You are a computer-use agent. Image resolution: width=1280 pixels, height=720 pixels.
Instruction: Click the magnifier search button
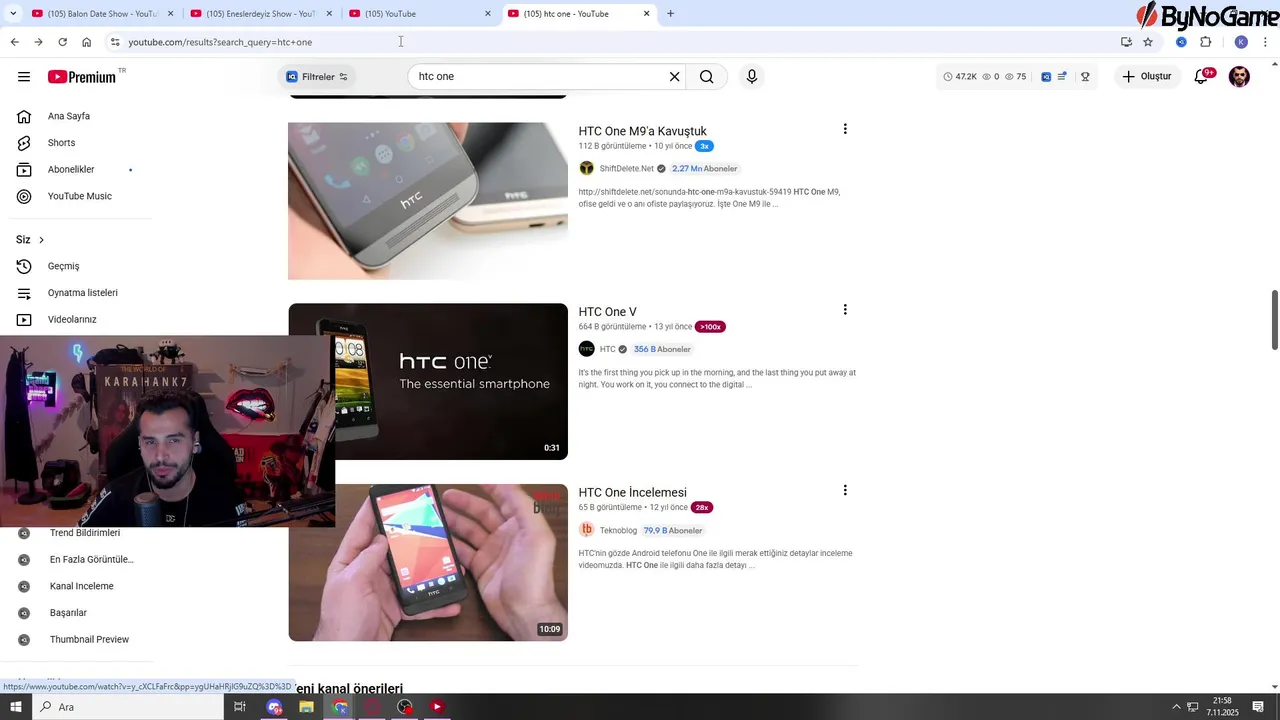(x=707, y=77)
